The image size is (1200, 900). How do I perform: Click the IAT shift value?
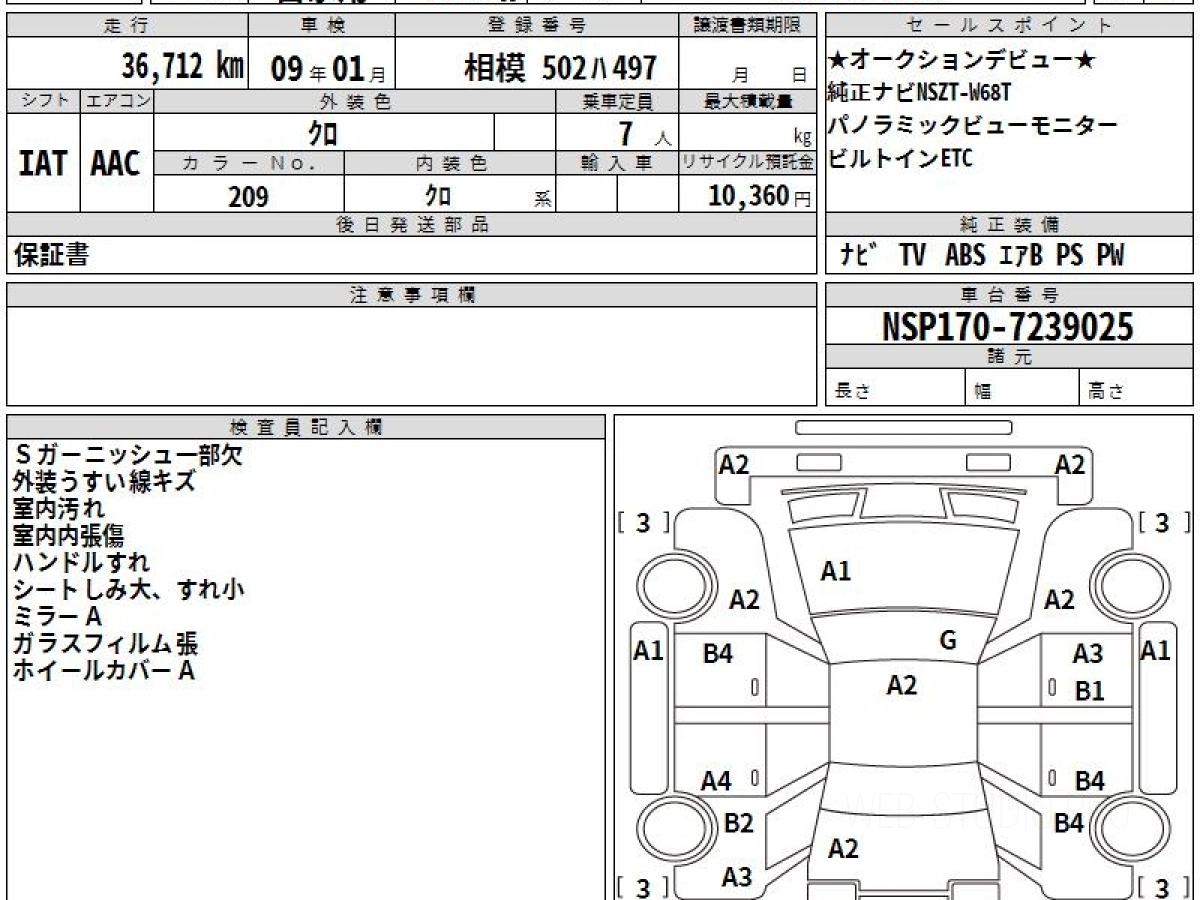tap(42, 163)
